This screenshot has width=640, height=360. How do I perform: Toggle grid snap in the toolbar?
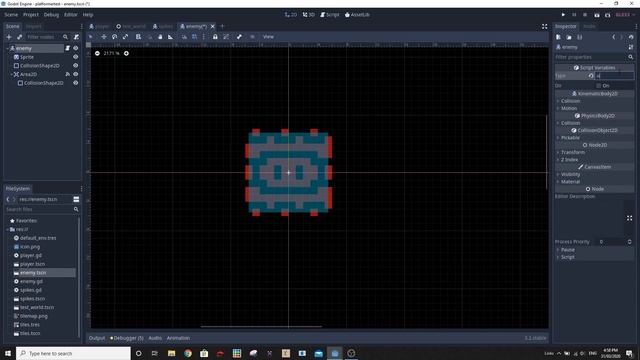(x=195, y=37)
